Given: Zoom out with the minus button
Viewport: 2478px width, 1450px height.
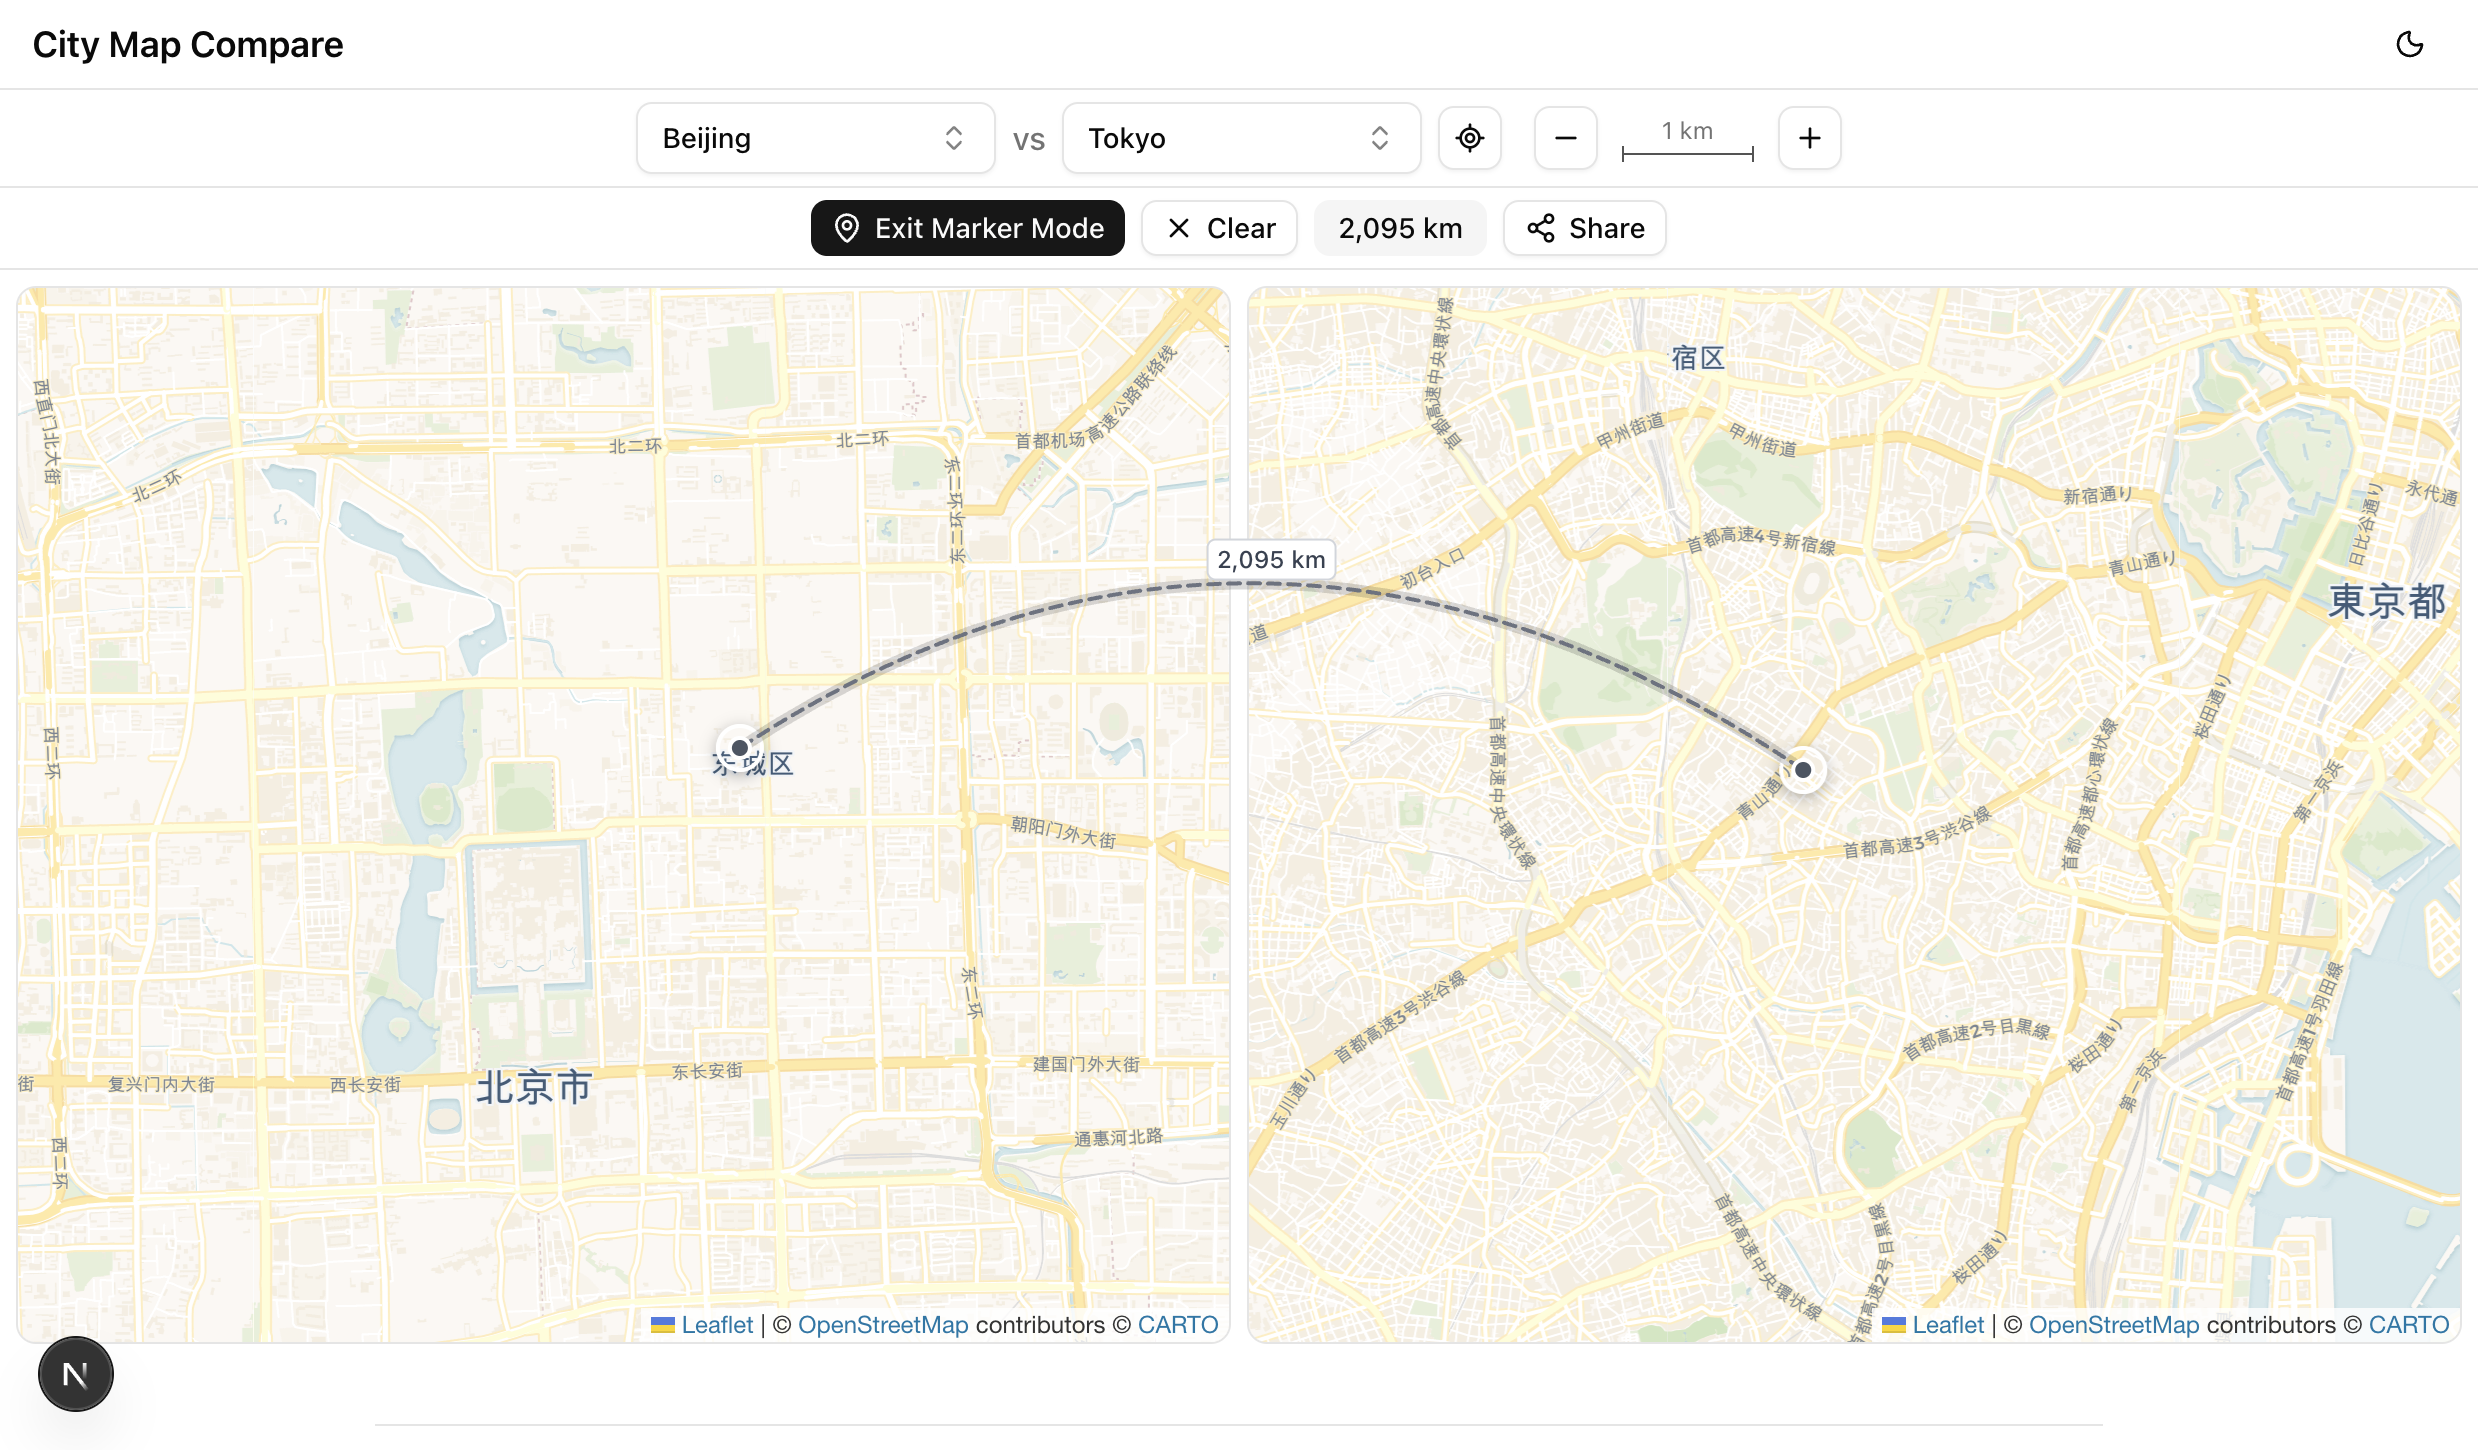Looking at the screenshot, I should pos(1565,138).
